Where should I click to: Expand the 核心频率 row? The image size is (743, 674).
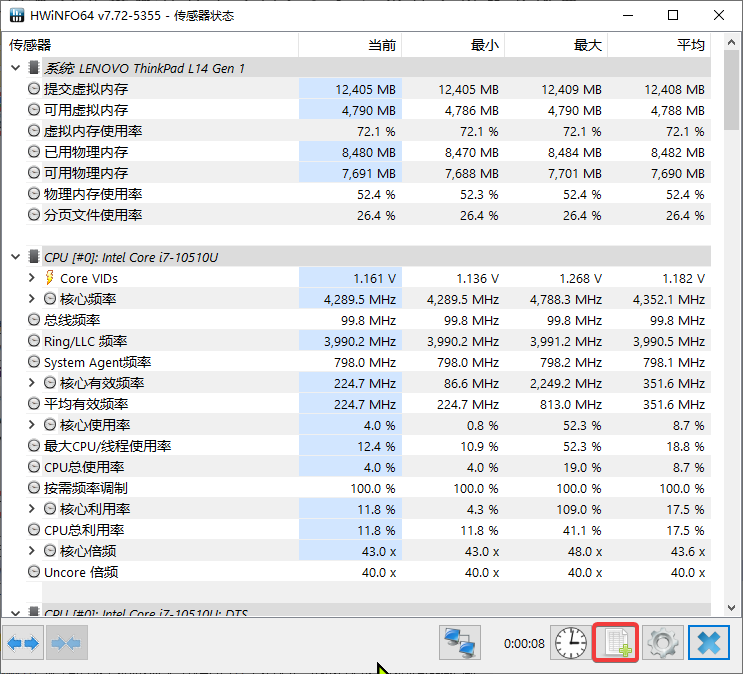point(33,299)
